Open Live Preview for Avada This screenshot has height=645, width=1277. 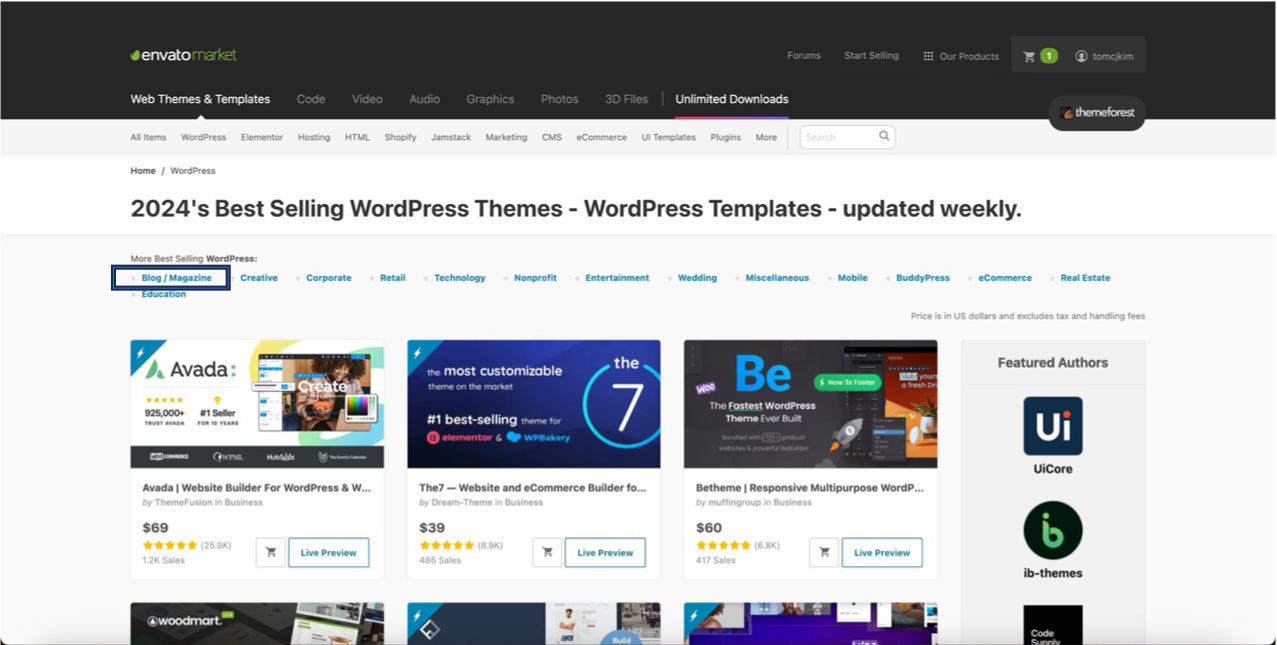(x=329, y=553)
